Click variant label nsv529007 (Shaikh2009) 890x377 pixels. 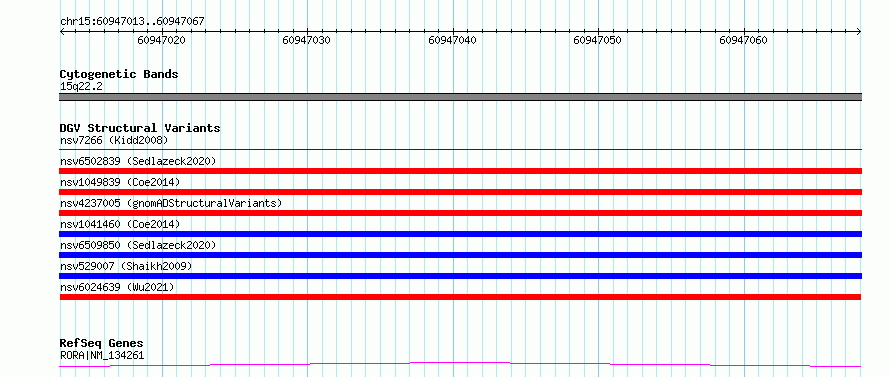pyautogui.click(x=126, y=266)
